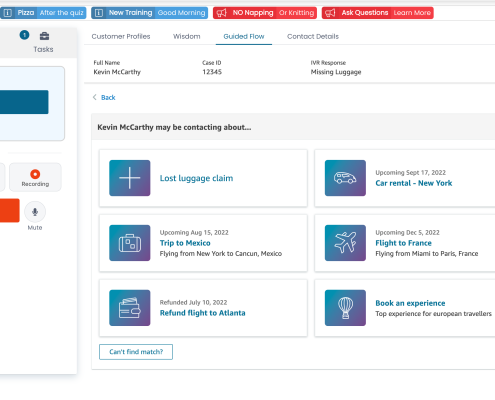Click Case ID value 12345
This screenshot has height=400, width=495.
click(x=212, y=72)
